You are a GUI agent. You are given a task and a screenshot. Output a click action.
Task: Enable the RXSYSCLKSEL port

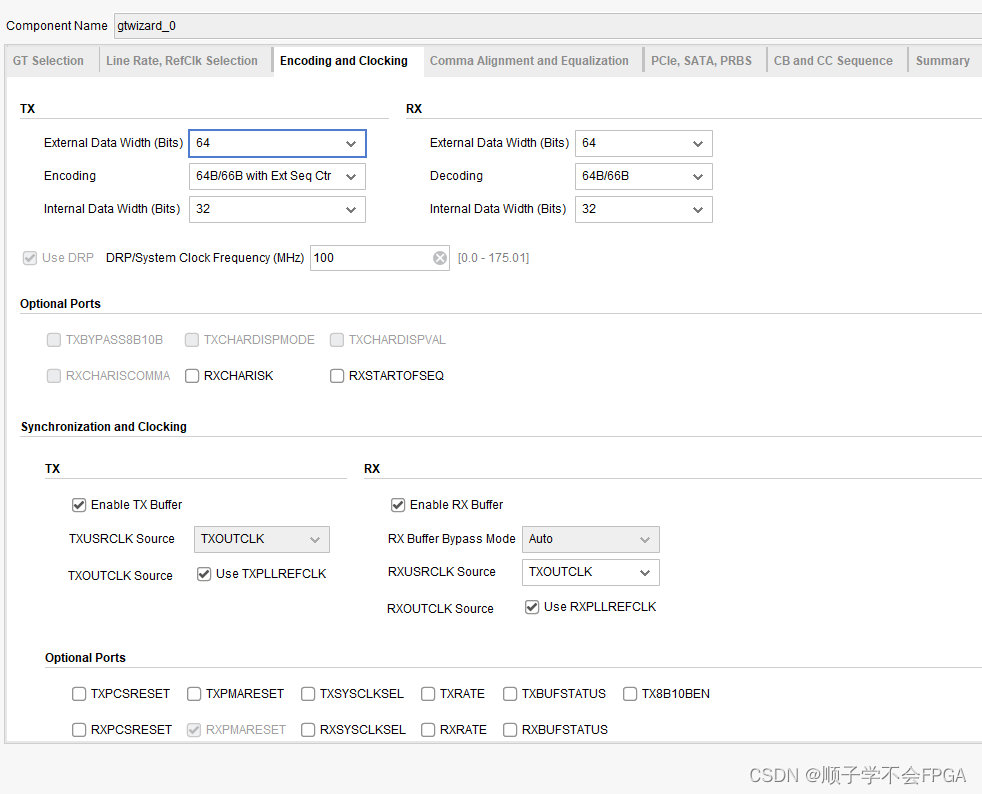click(x=308, y=730)
